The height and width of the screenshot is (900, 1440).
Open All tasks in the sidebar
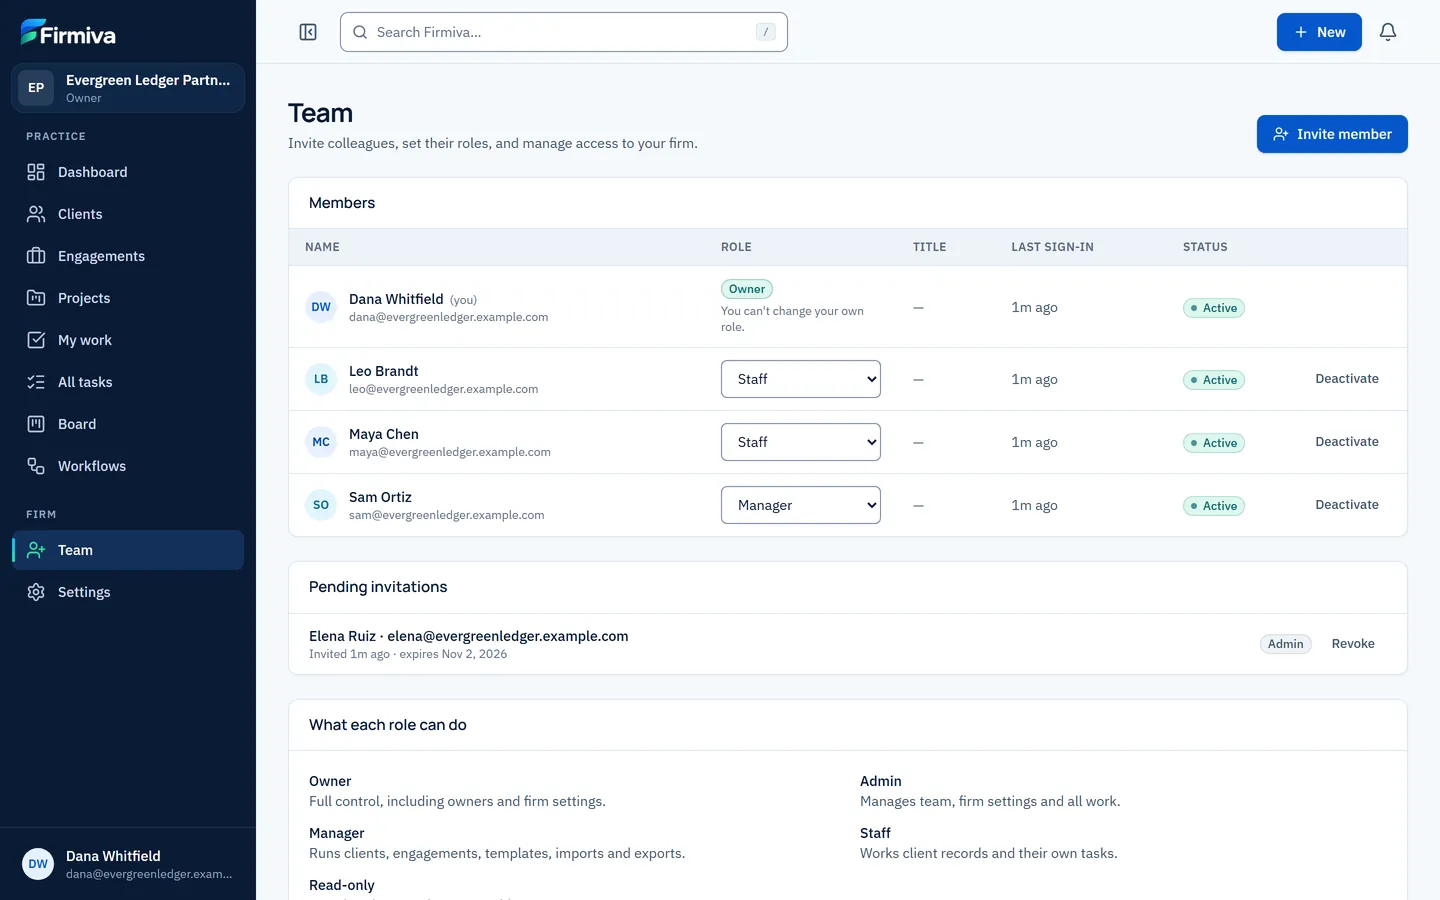coord(128,382)
